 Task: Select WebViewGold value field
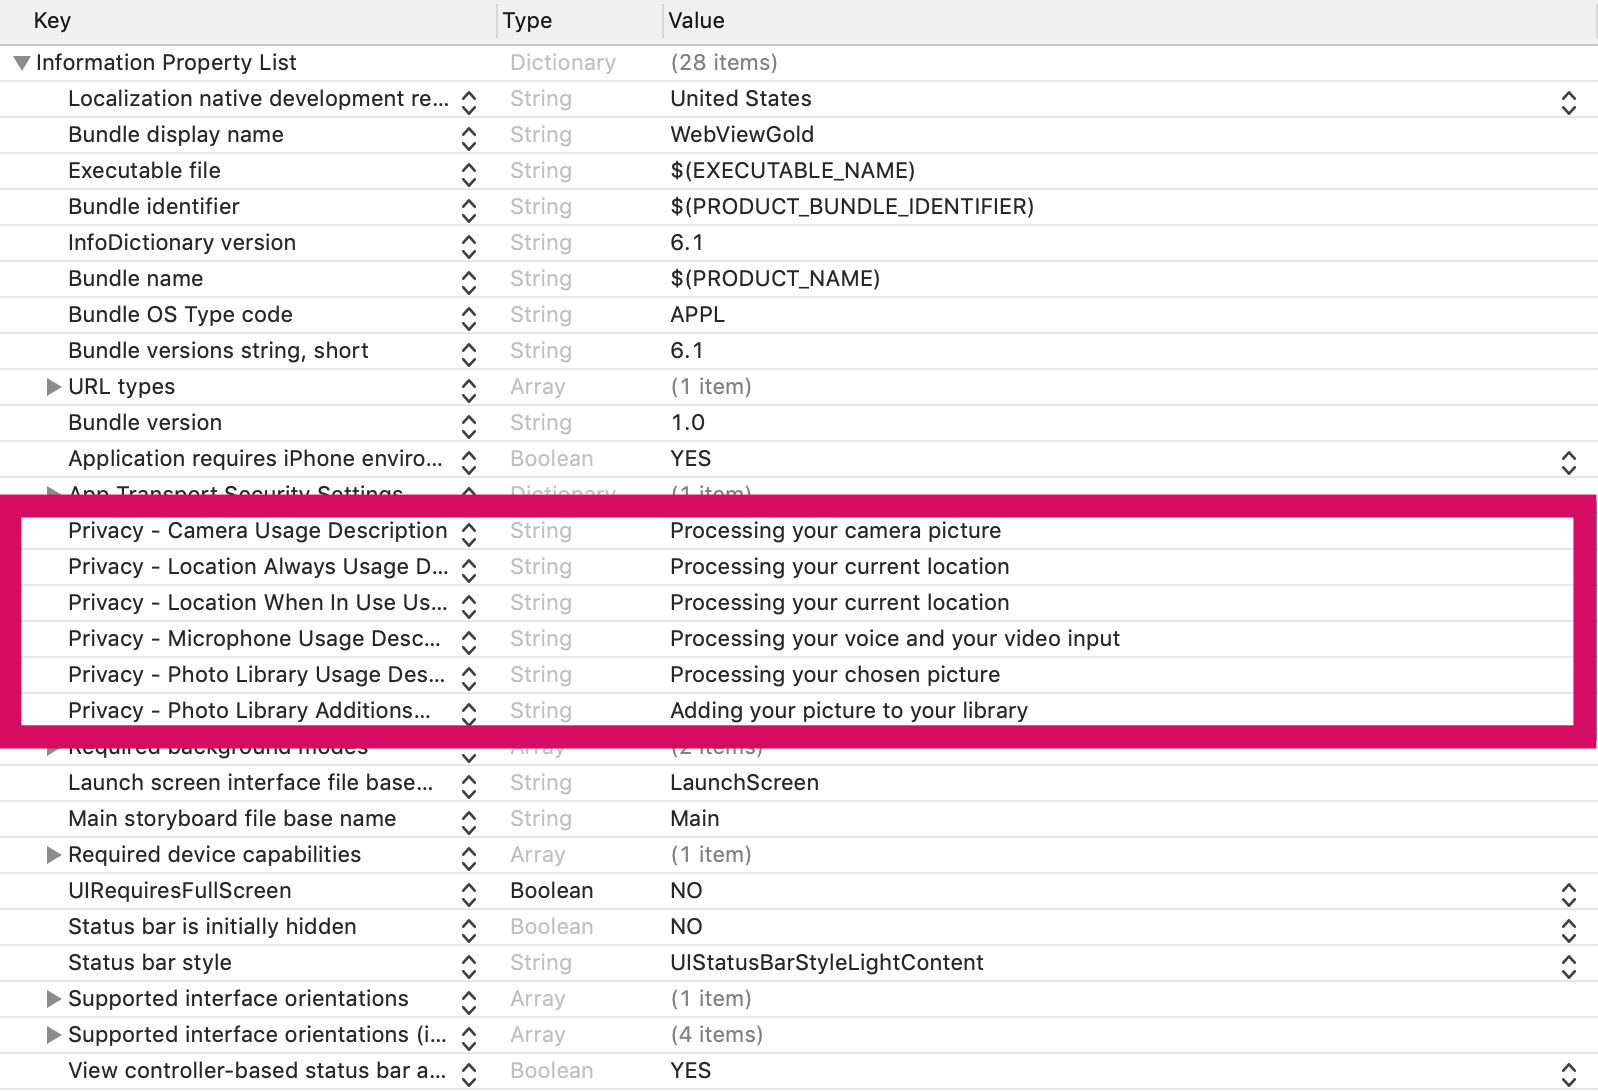(742, 135)
